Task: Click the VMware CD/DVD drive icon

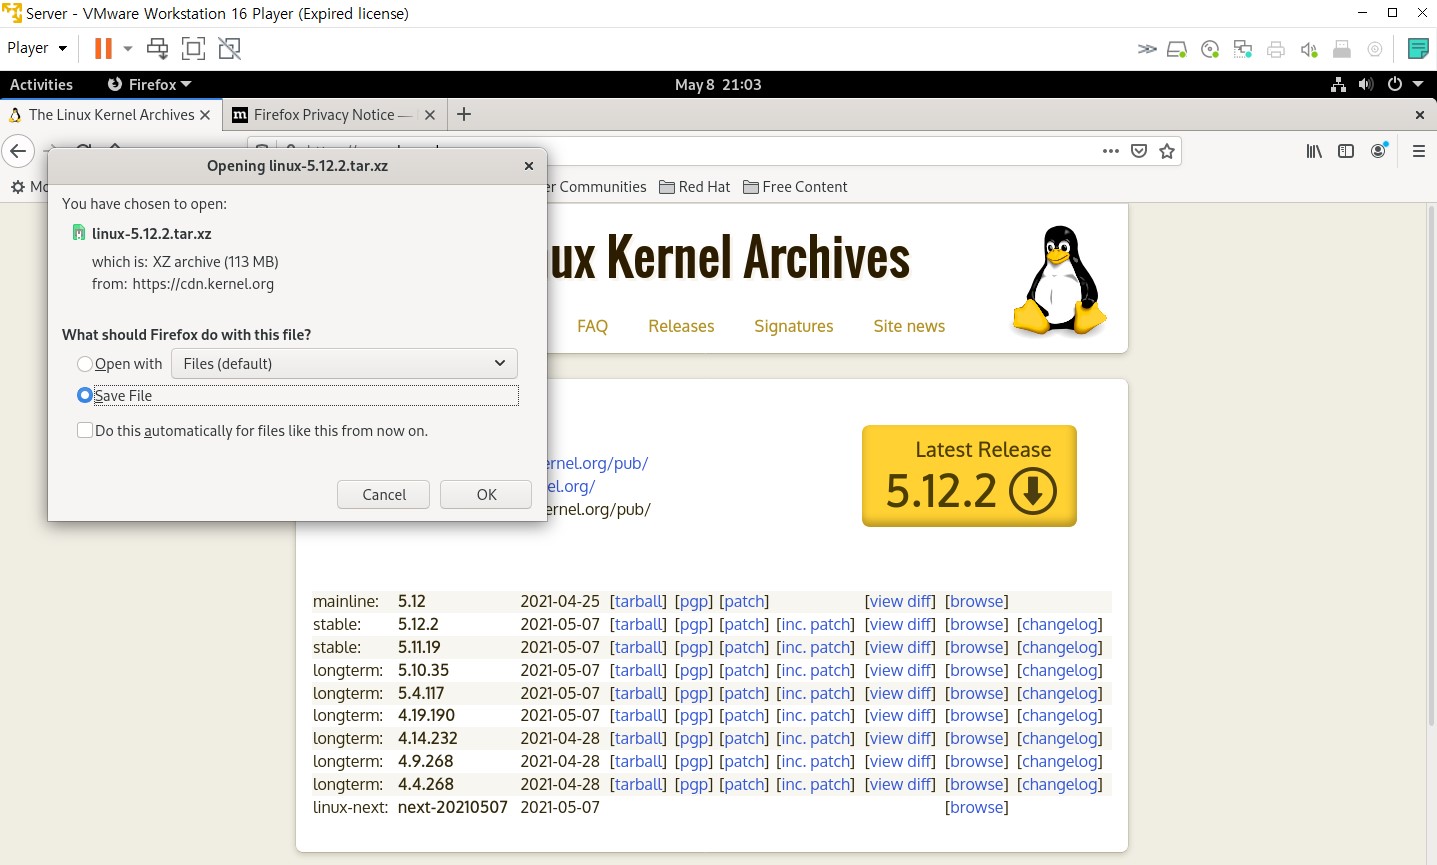Action: point(1210,49)
